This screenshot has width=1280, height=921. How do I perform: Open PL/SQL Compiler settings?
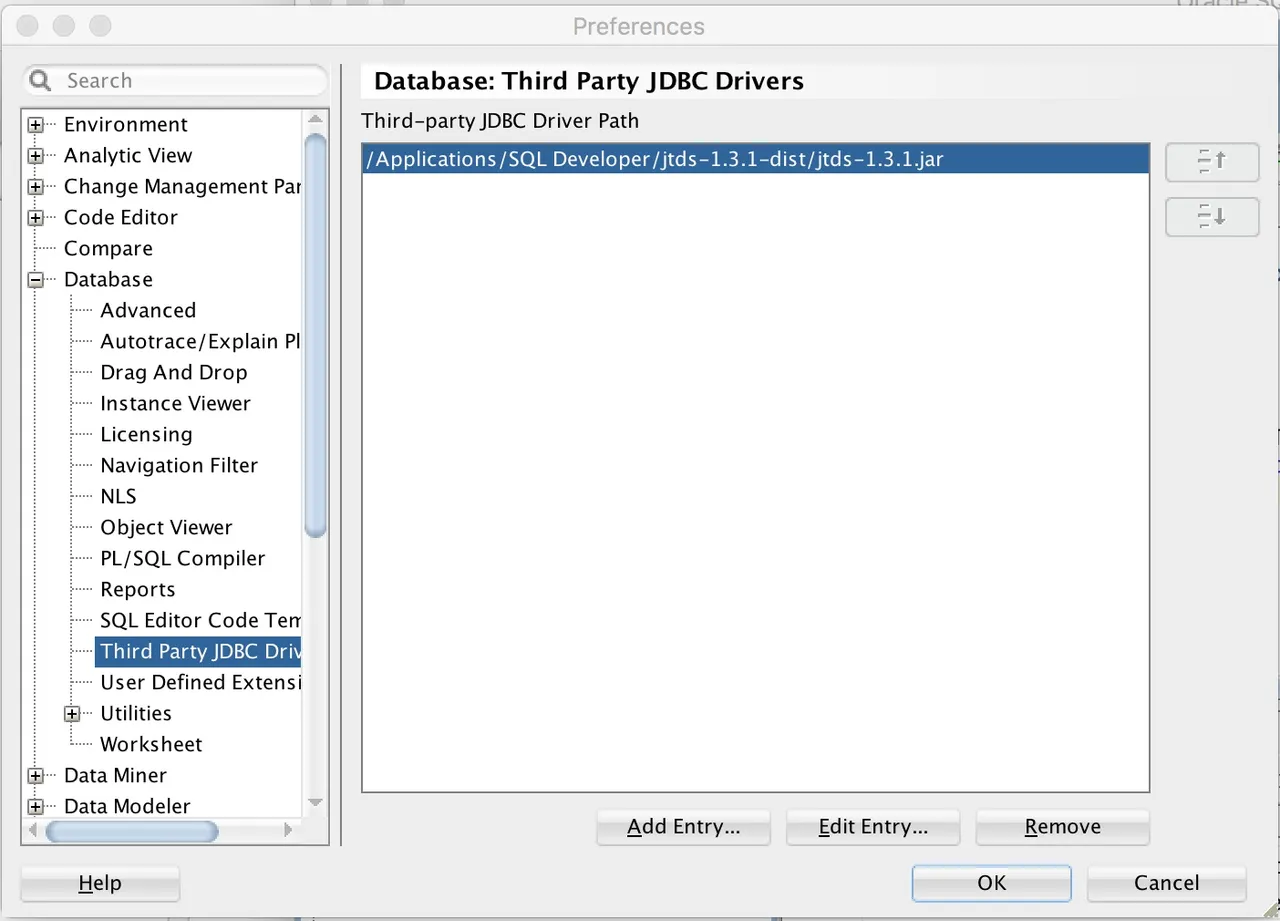pos(183,559)
